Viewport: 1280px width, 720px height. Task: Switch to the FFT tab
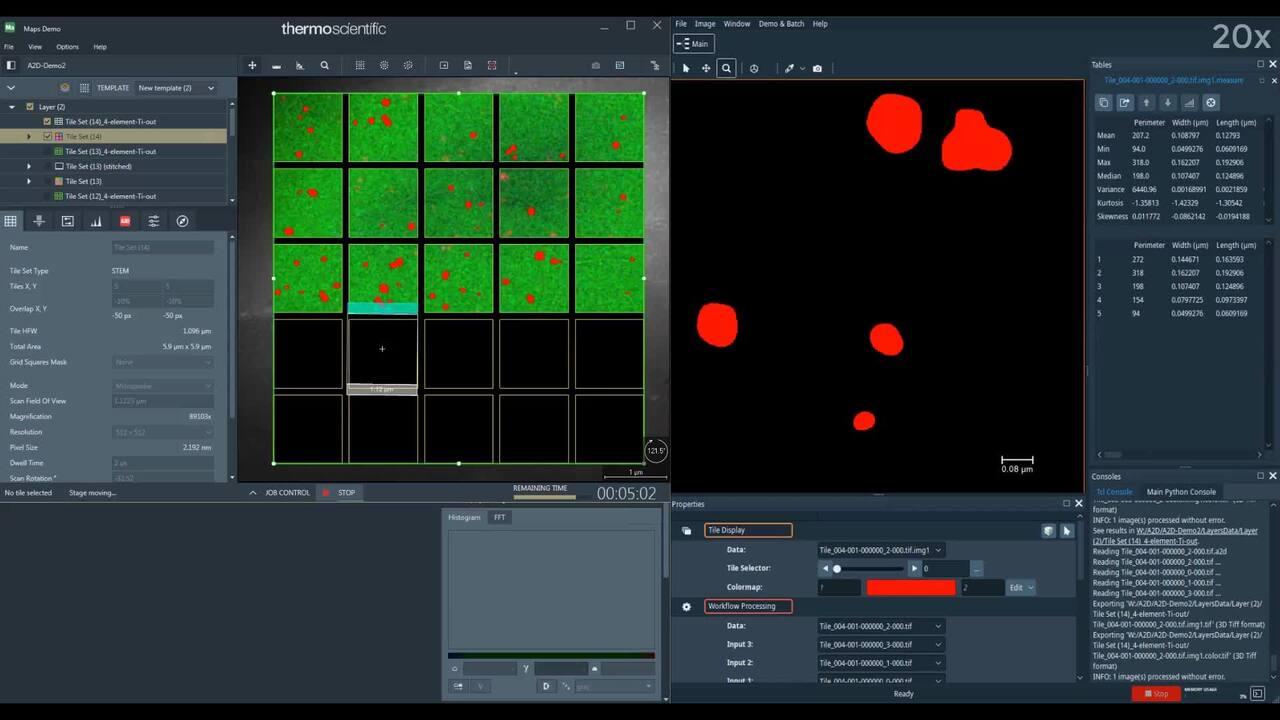click(x=500, y=517)
